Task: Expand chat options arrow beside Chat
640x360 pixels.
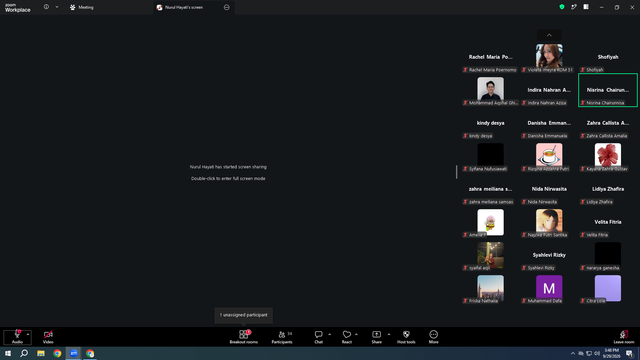Action: pyautogui.click(x=329, y=334)
